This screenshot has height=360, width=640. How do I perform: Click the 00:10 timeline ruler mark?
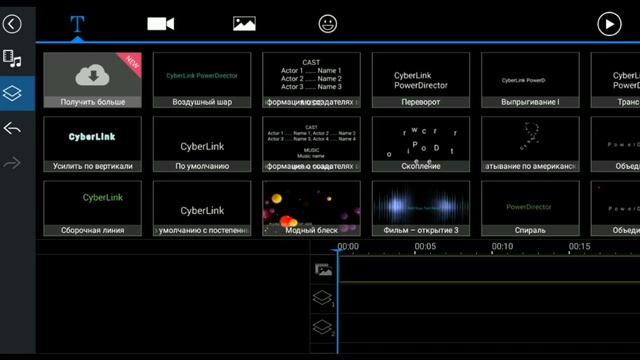tap(502, 247)
